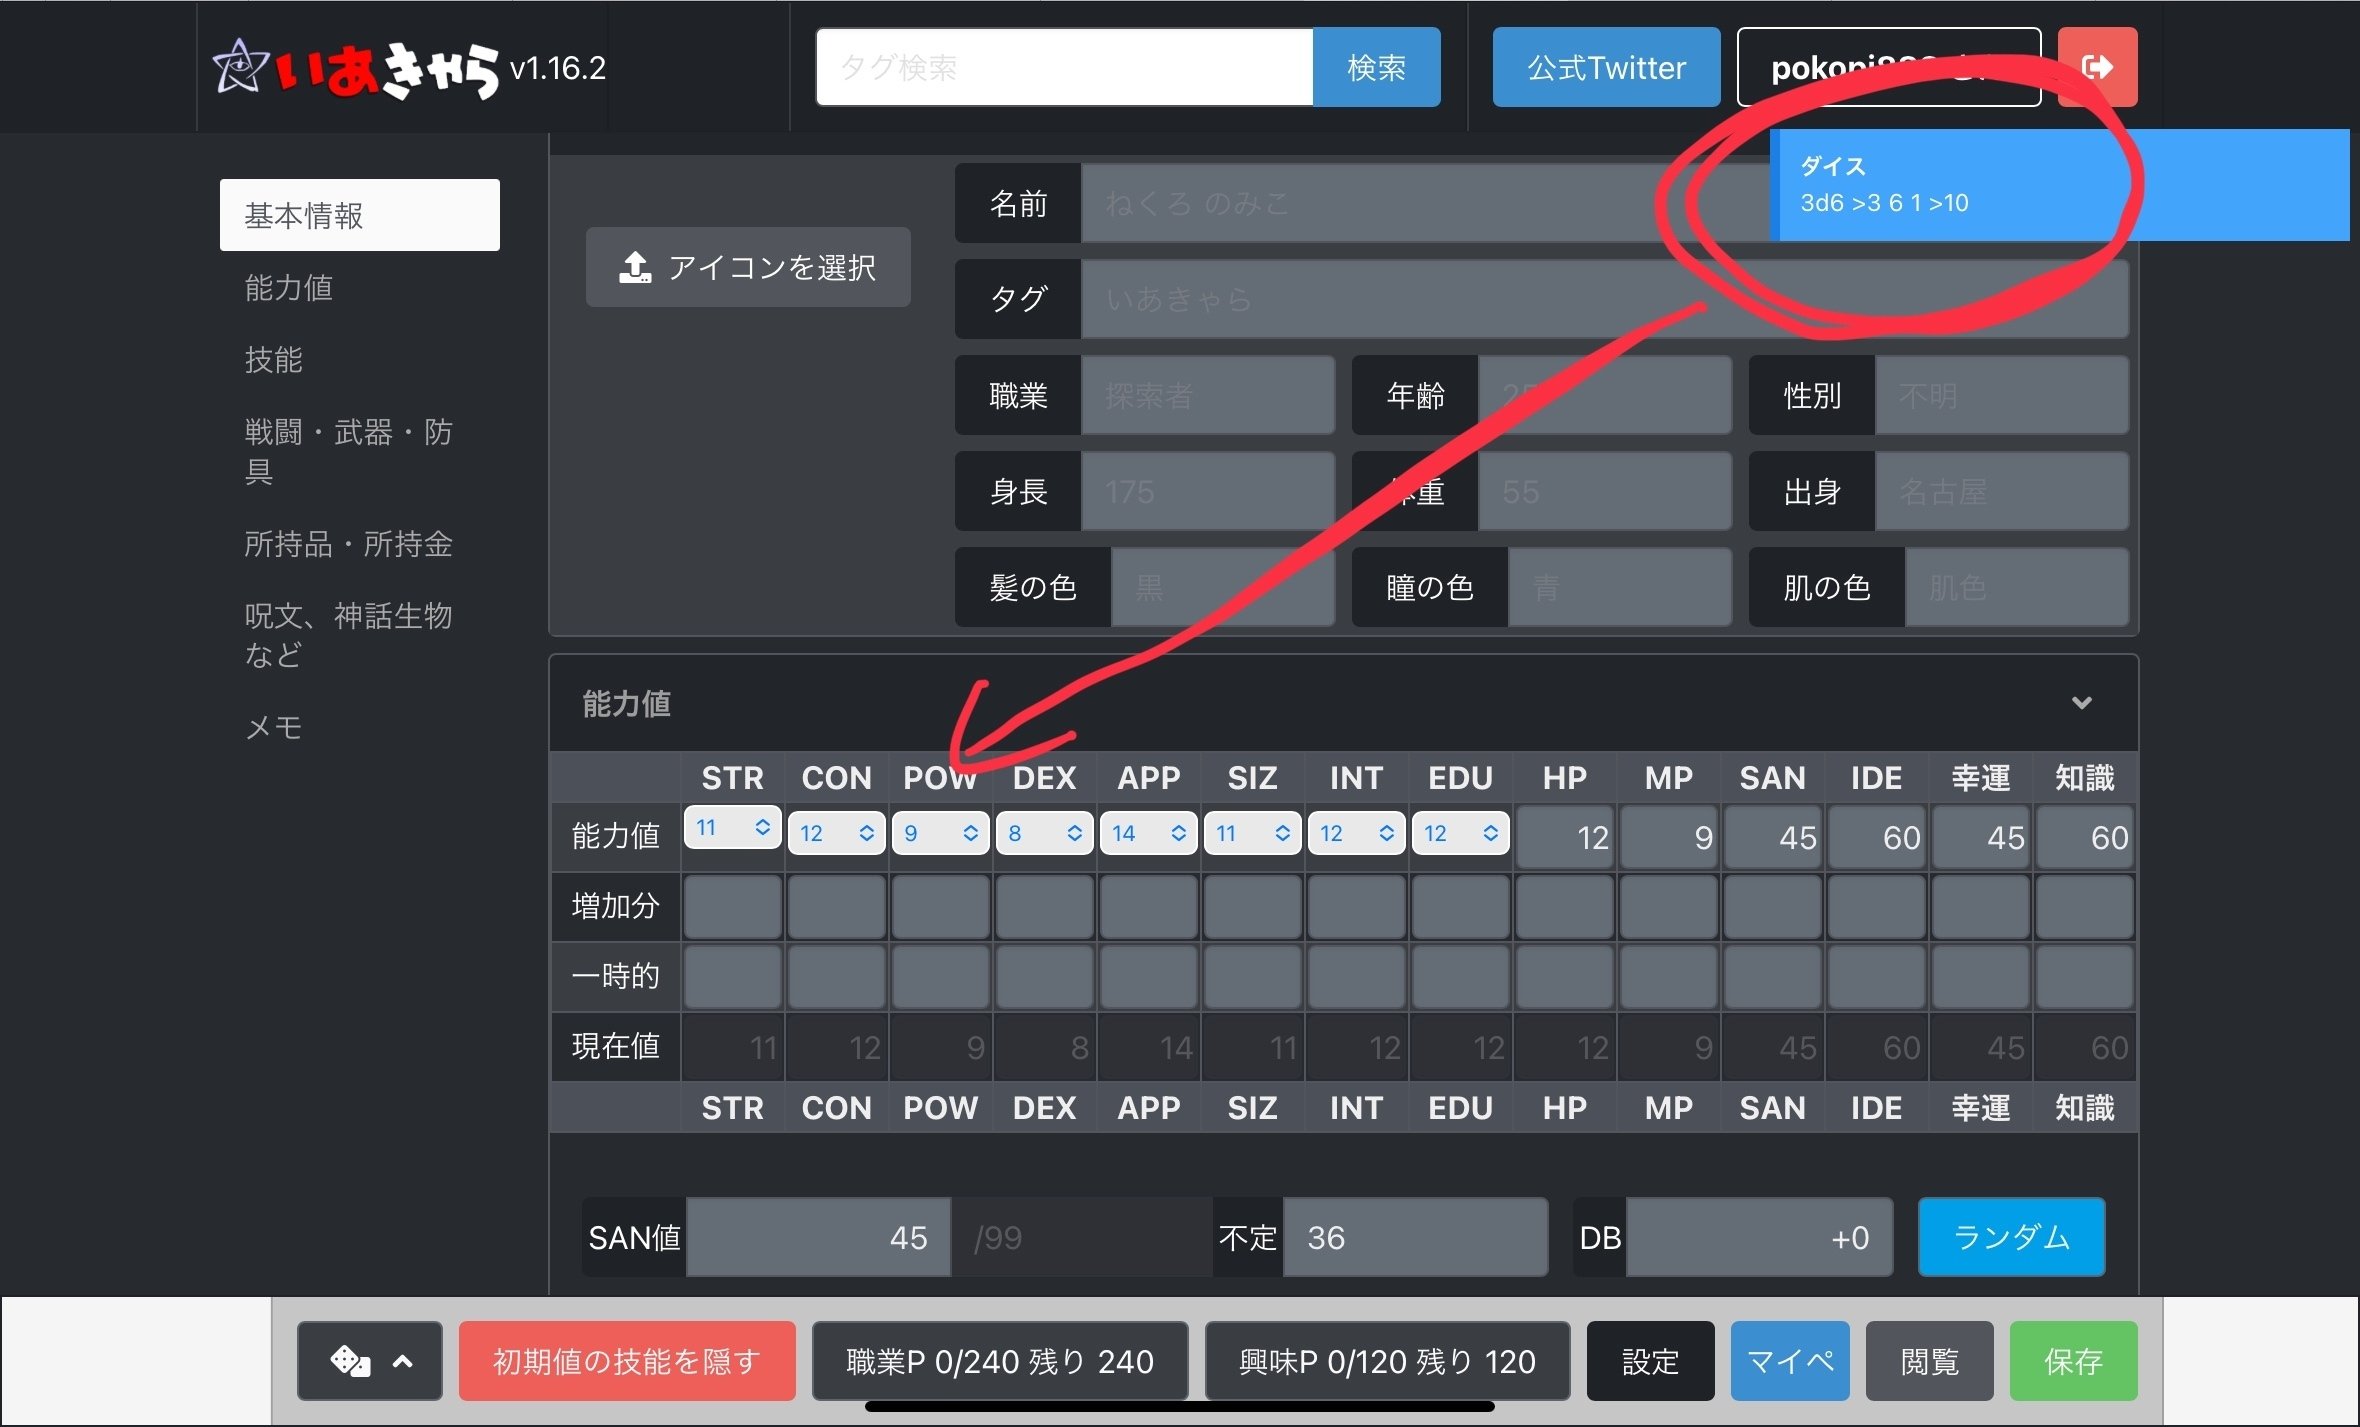Click the DEX 一時的 cell
Viewport: 2360px width, 1427px height.
click(x=1044, y=976)
